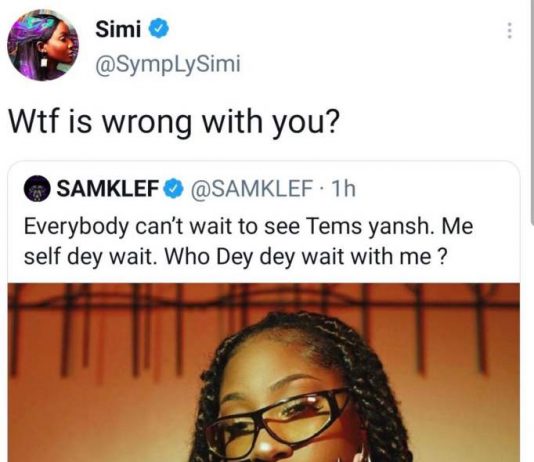Open Simi's profile picture avatar
Viewport: 534px width, 462px height.
pos(43,45)
